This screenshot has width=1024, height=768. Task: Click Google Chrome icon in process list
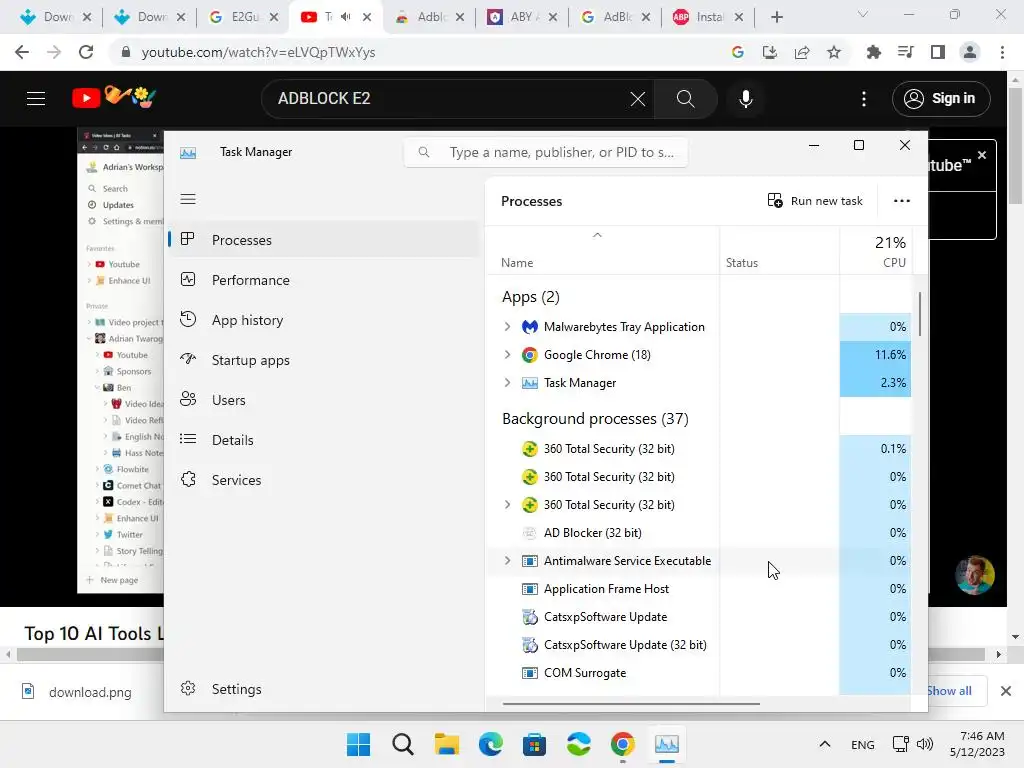530,355
